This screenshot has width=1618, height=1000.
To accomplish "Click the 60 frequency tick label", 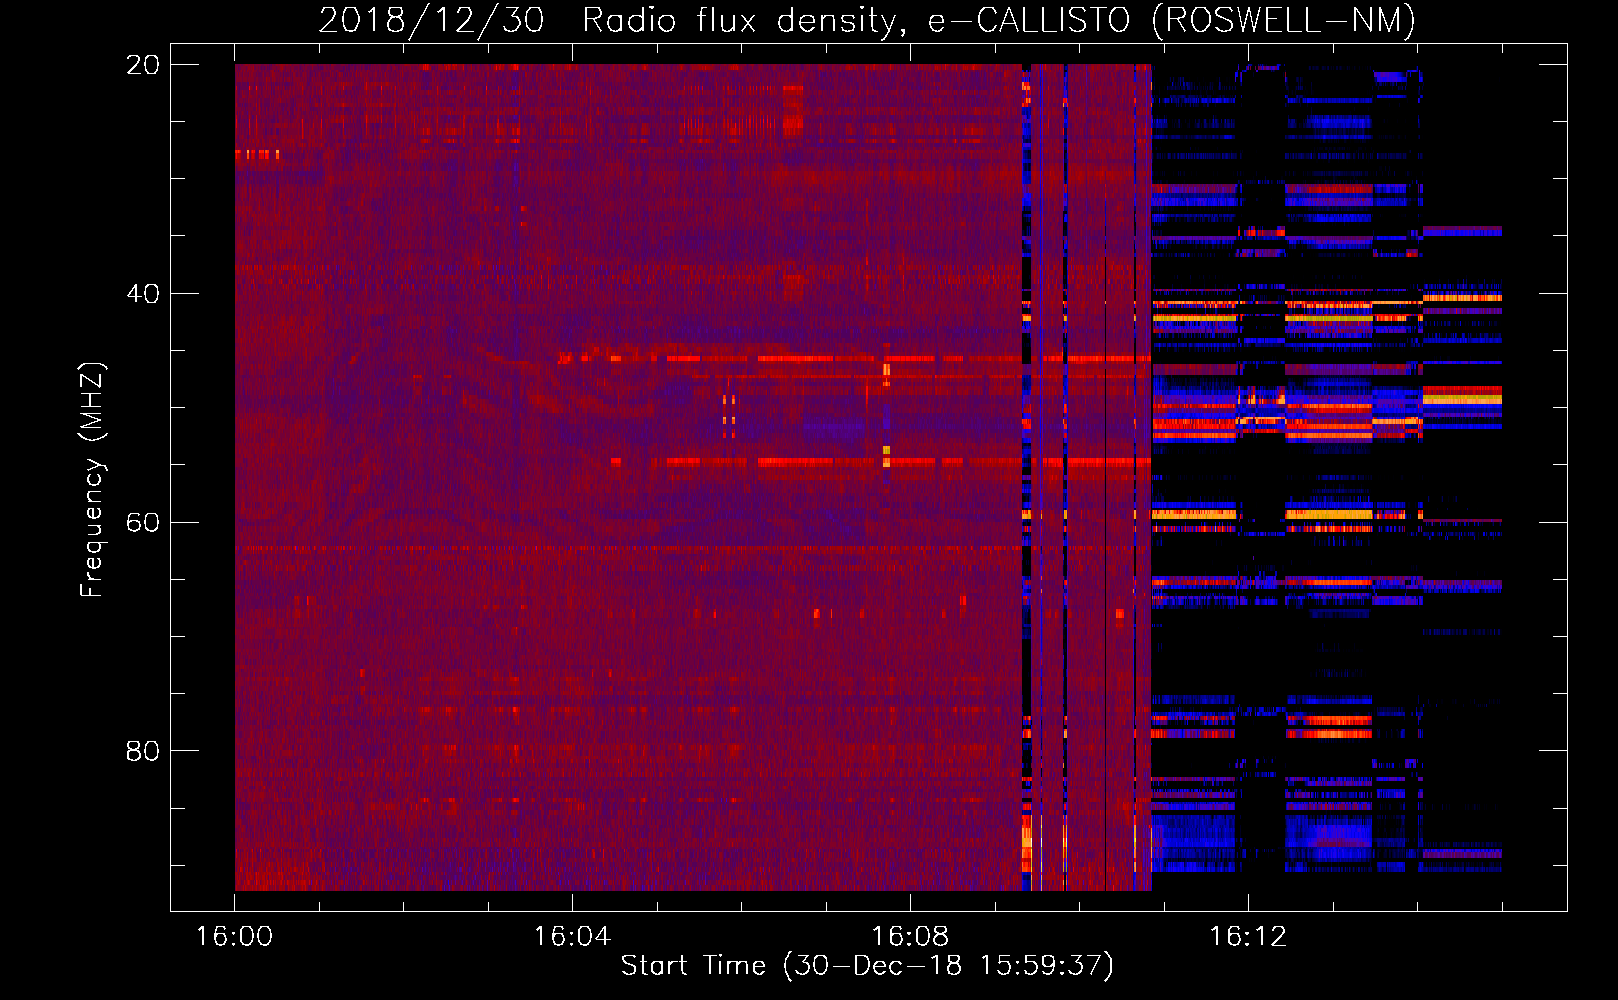I will pyautogui.click(x=143, y=523).
